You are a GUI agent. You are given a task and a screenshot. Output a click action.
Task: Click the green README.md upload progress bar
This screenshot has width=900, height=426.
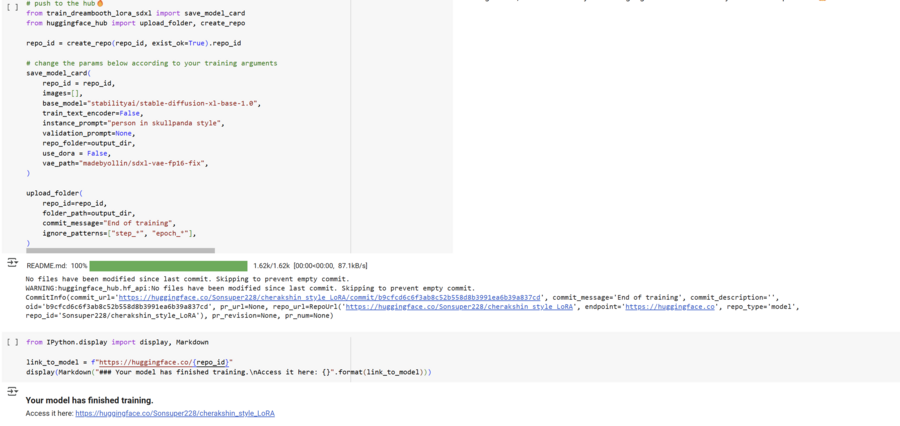coord(168,266)
